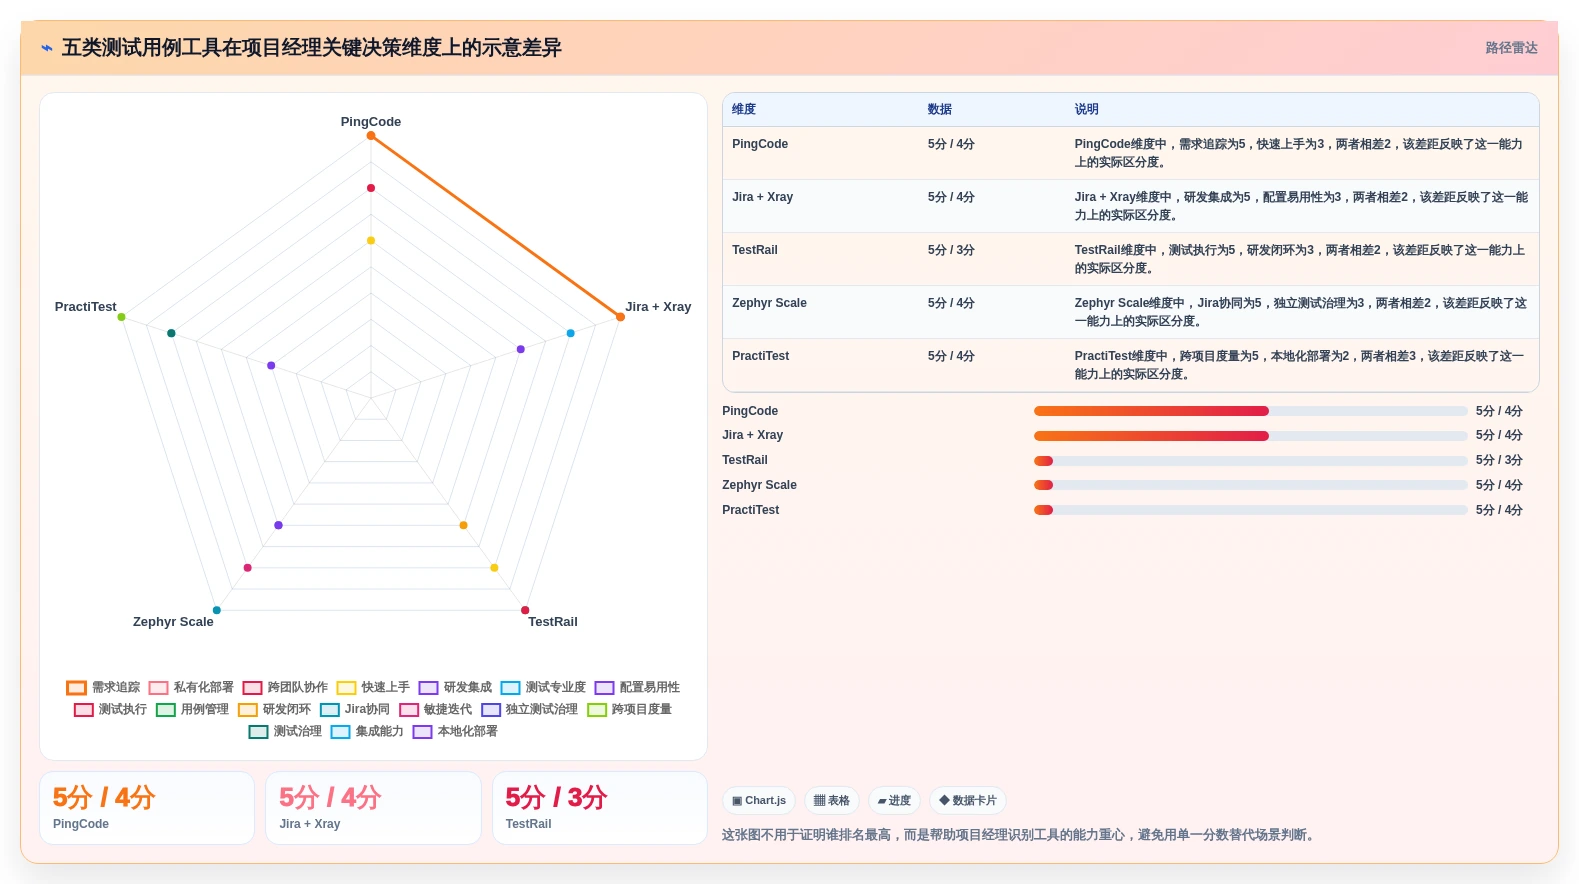Open the TestRail 5分 / 3分 score card
This screenshot has width=1579, height=884.
tap(600, 808)
